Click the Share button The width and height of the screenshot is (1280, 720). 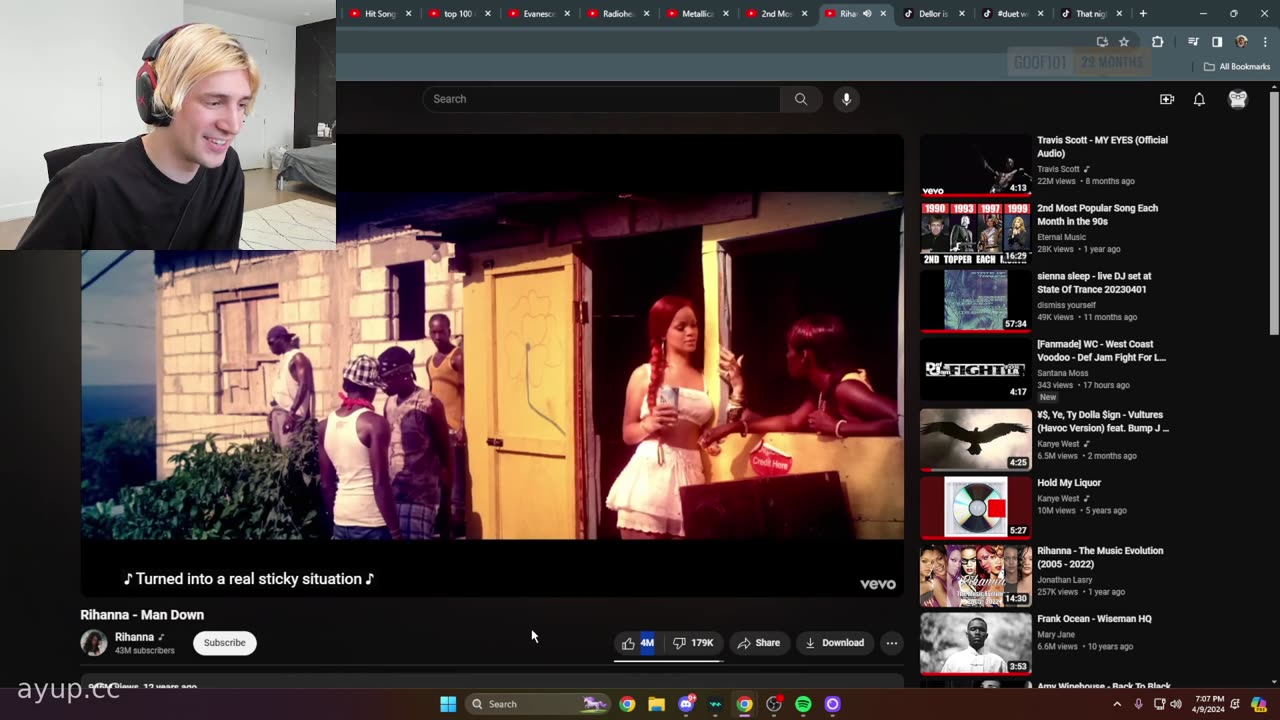click(x=759, y=643)
